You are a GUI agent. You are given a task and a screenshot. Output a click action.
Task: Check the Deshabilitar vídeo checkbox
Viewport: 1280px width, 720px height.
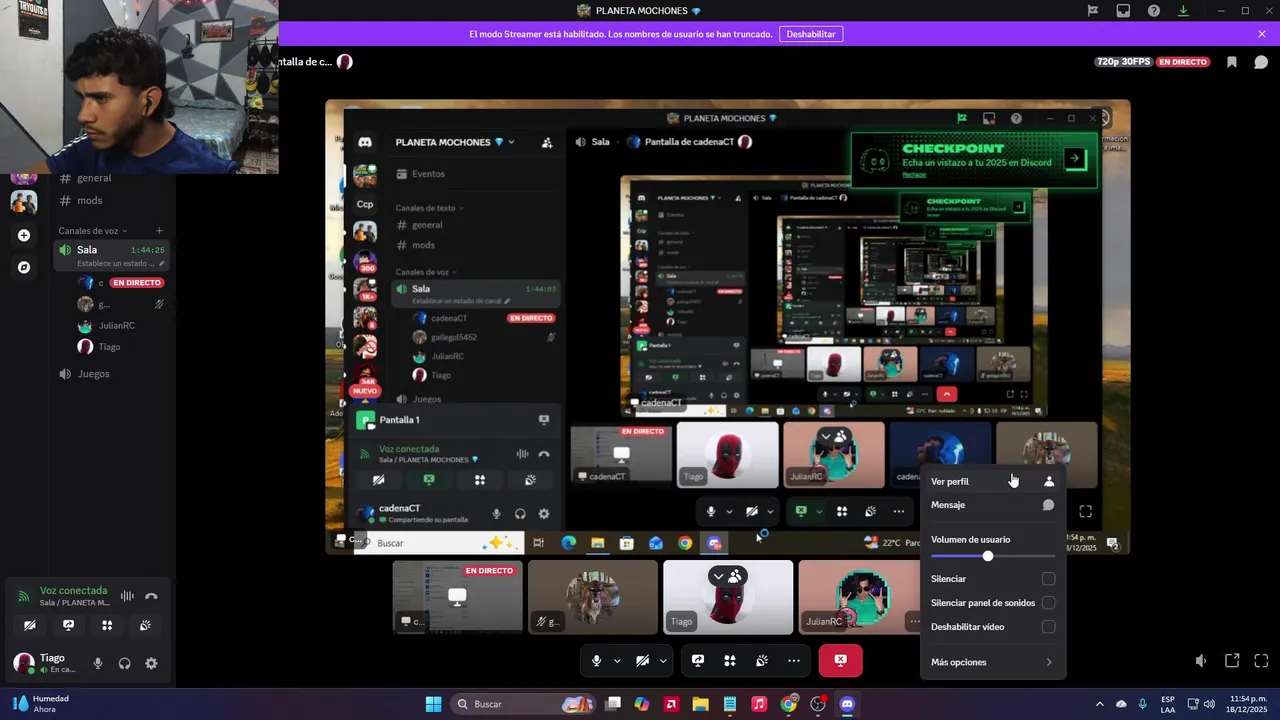pos(1048,627)
